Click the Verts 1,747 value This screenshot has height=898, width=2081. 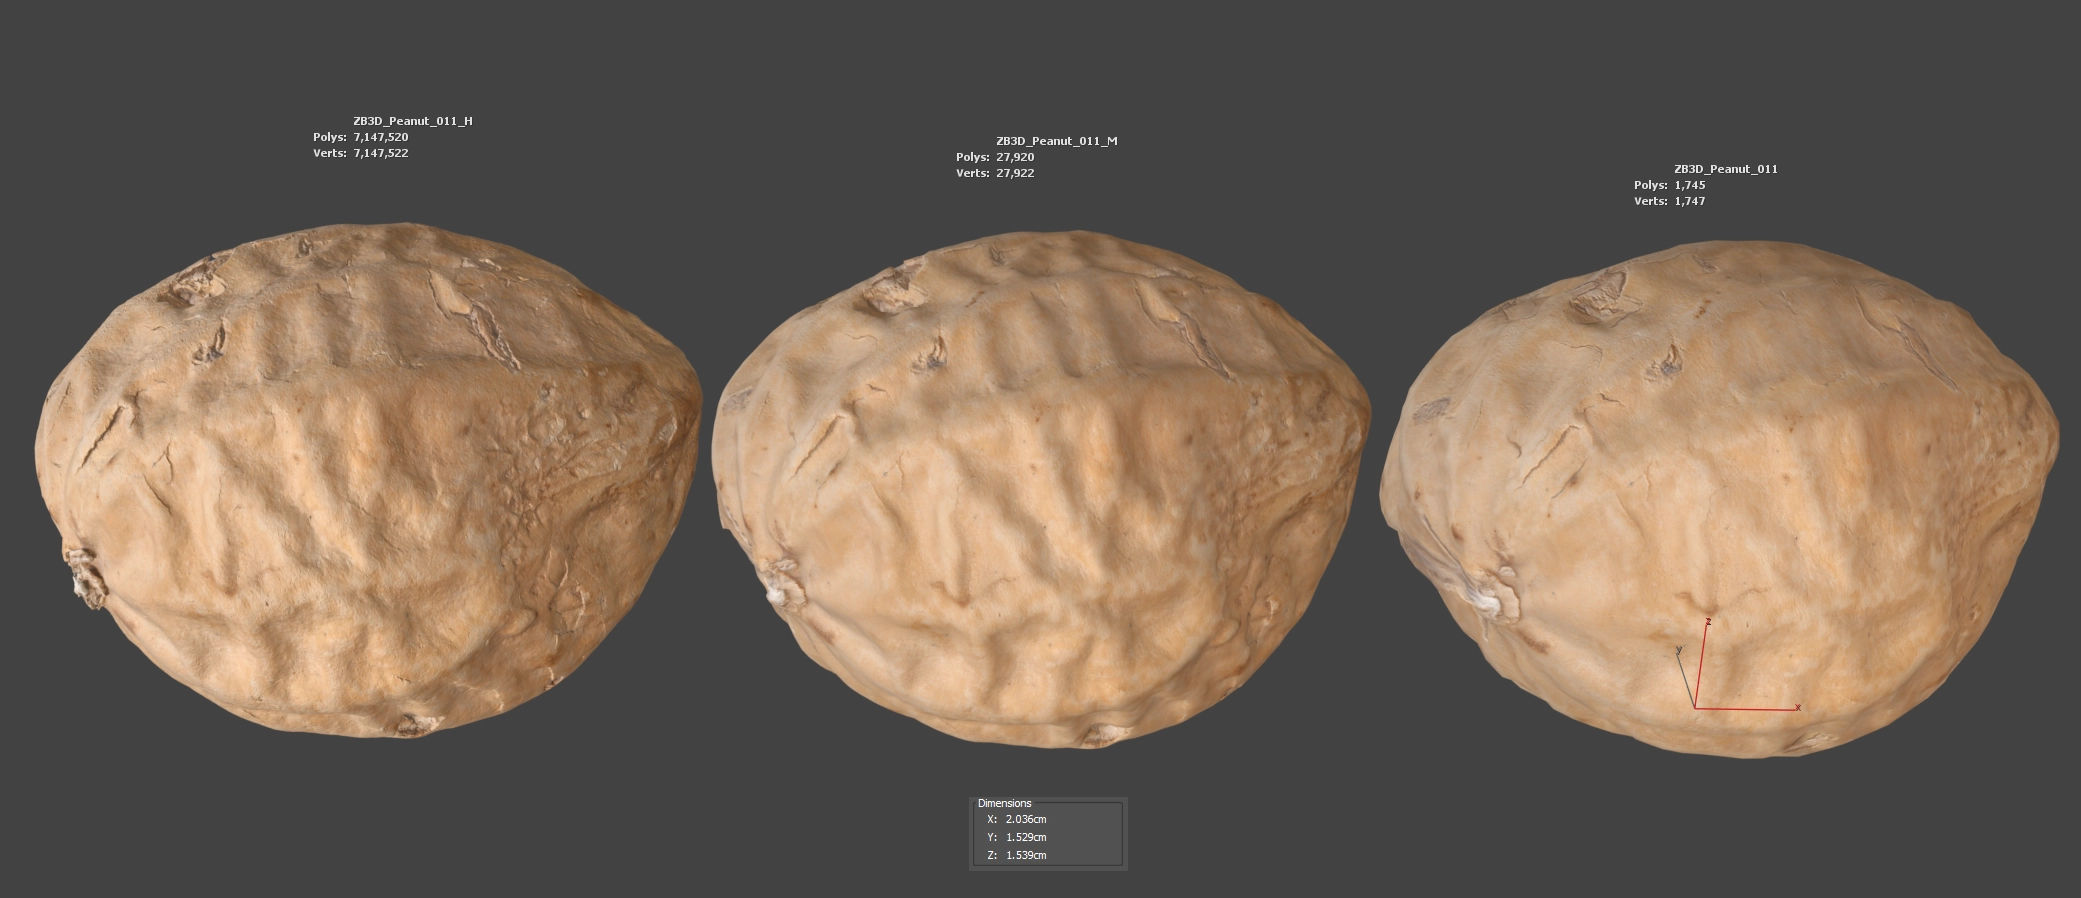1690,201
